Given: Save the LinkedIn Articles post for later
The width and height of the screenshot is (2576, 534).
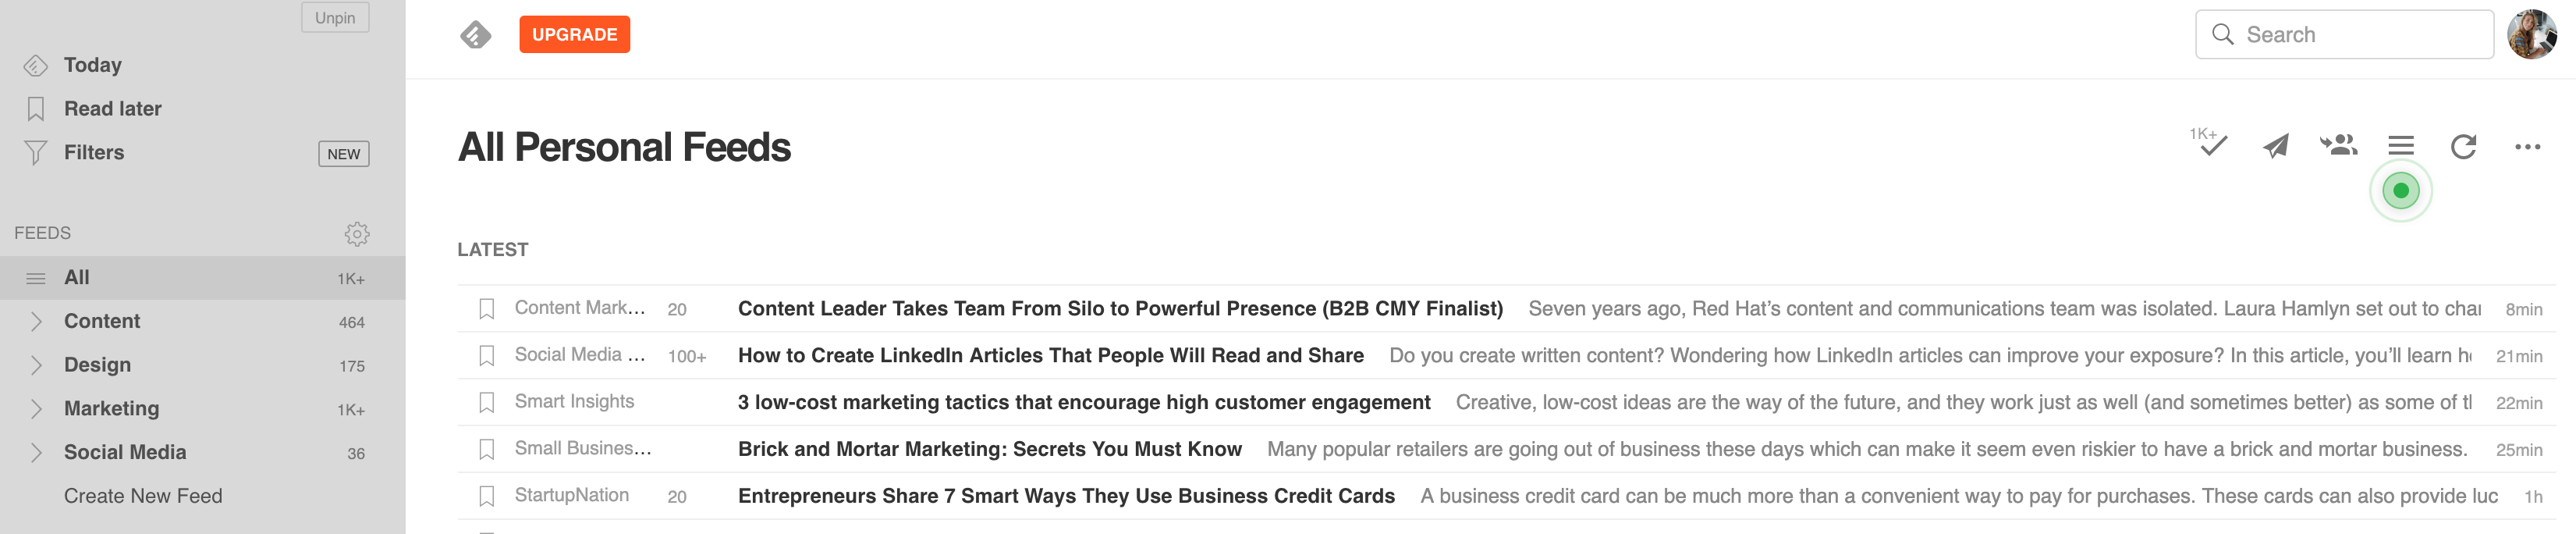Looking at the screenshot, I should click(487, 356).
